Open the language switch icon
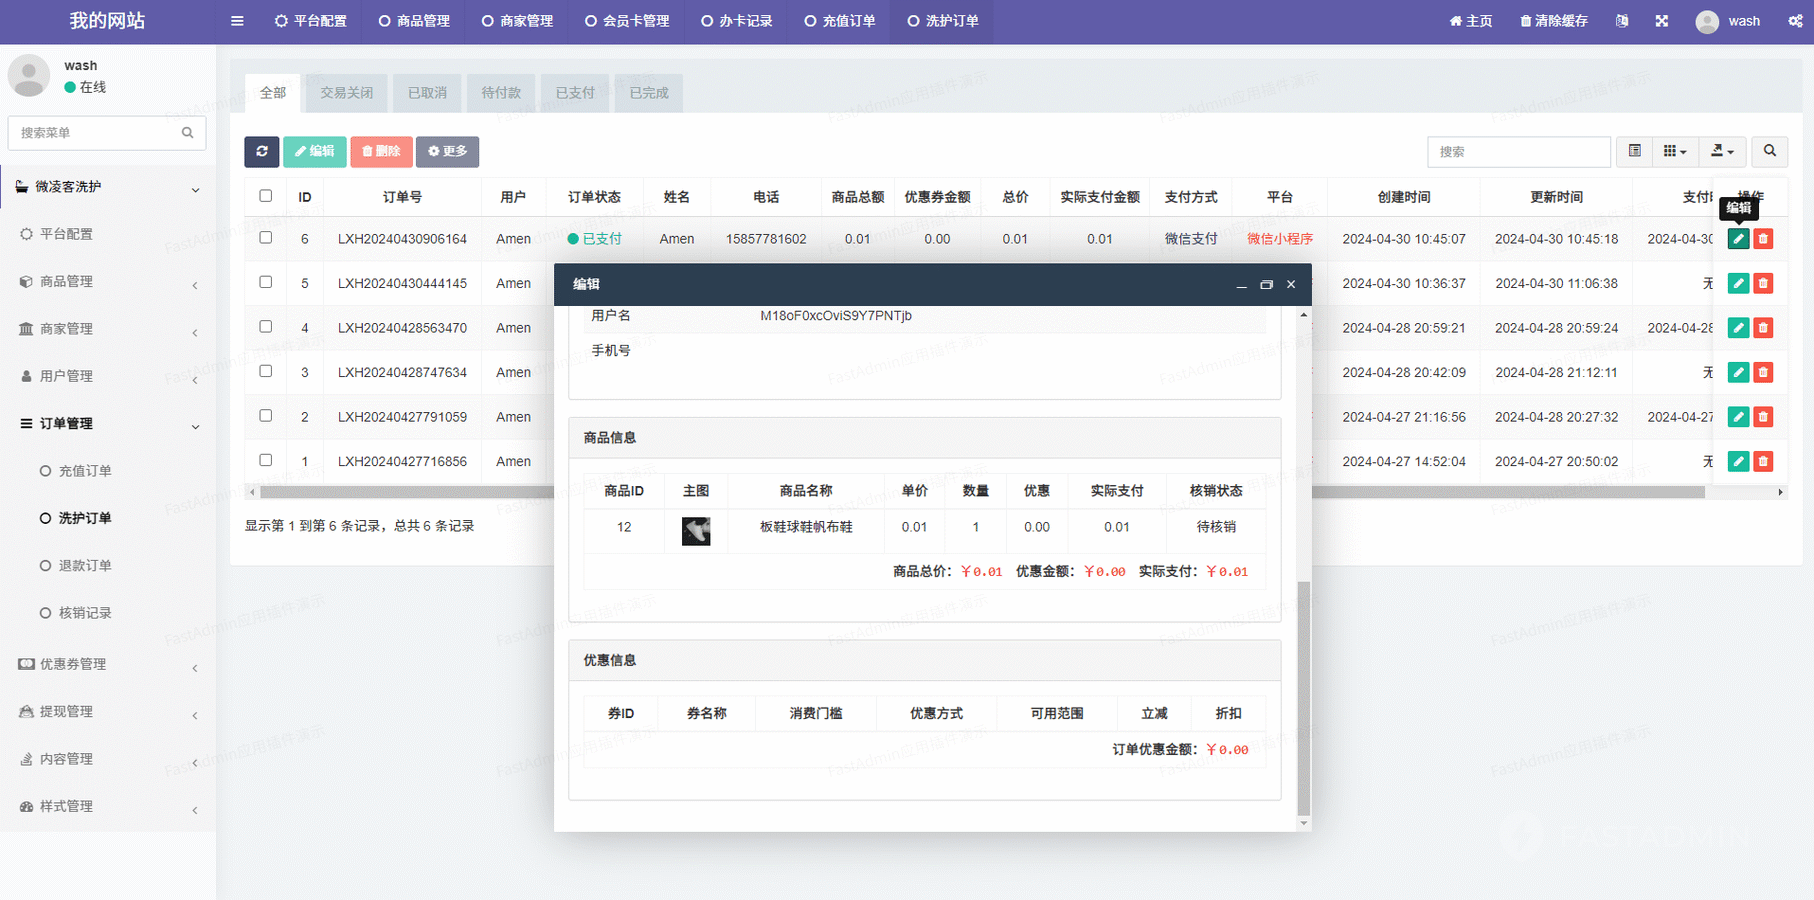Viewport: 1814px width, 900px height. click(1622, 21)
